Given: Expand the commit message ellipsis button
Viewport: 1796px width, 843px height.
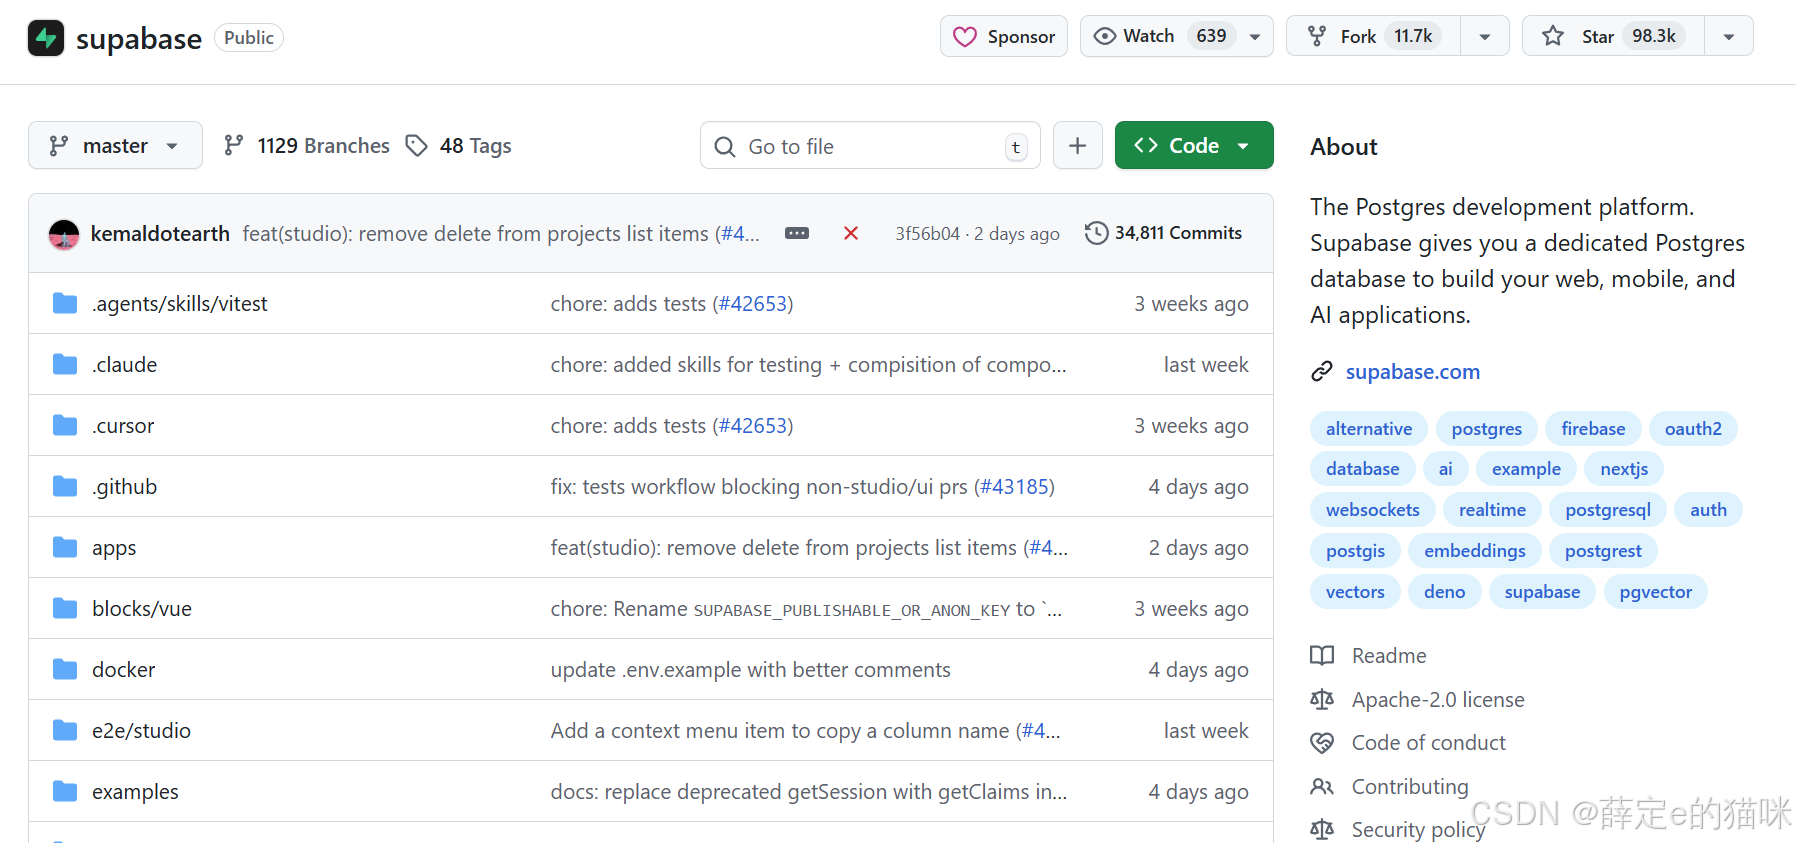Looking at the screenshot, I should pyautogui.click(x=797, y=233).
